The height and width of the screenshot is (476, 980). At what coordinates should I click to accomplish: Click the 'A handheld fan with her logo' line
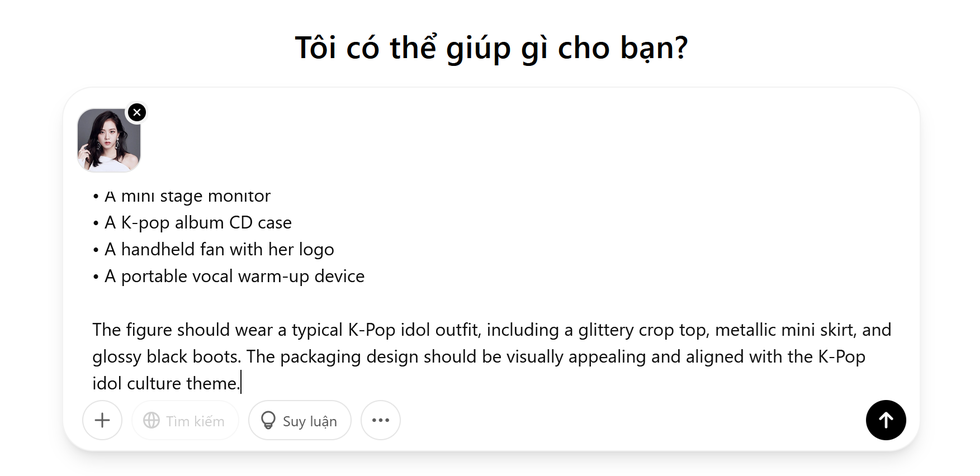pos(219,249)
